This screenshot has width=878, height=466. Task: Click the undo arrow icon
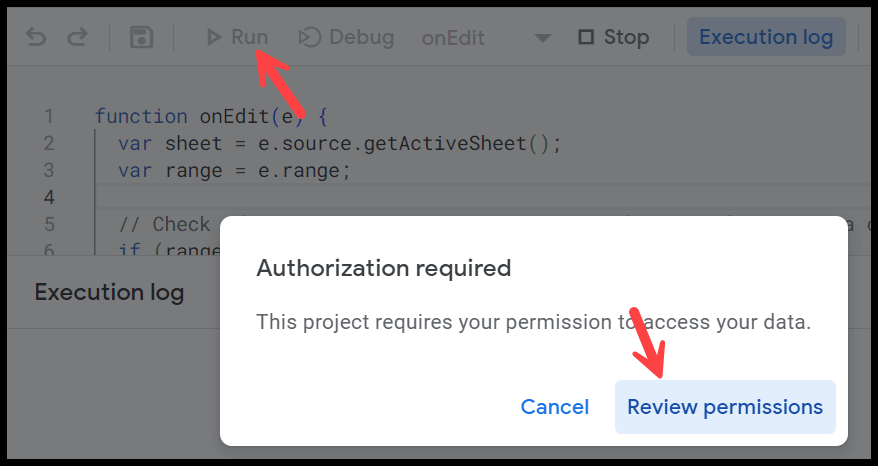(x=36, y=38)
